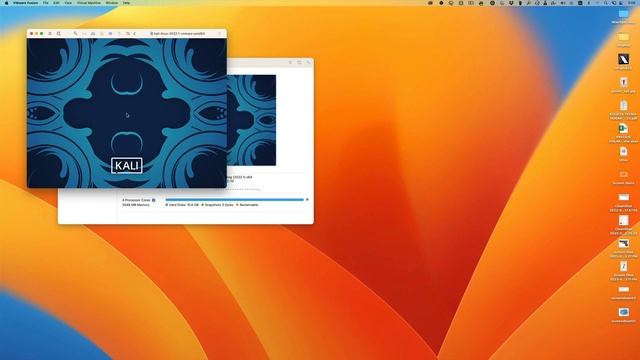Click refresh icon at end of disk usage bar
Image resolution: width=640 pixels, height=360 pixels.
pyautogui.click(x=307, y=200)
